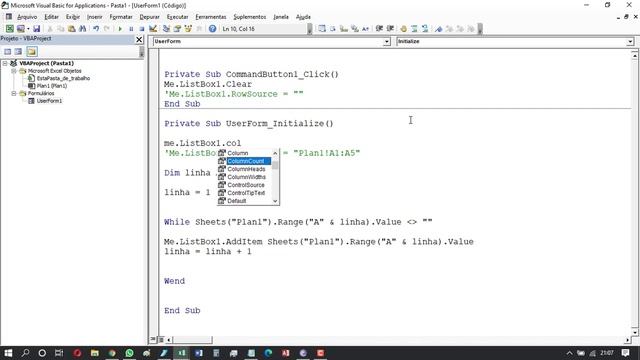Toggle Design Mode icon
The image size is (640, 360).
pos(153,29)
